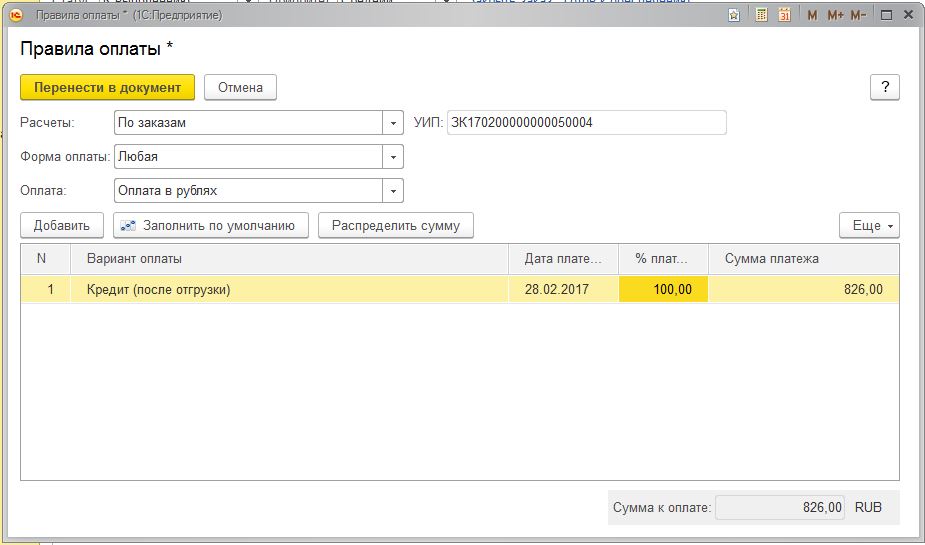Click the M+ memory add button
The width and height of the screenshot is (925, 545).
click(x=835, y=15)
